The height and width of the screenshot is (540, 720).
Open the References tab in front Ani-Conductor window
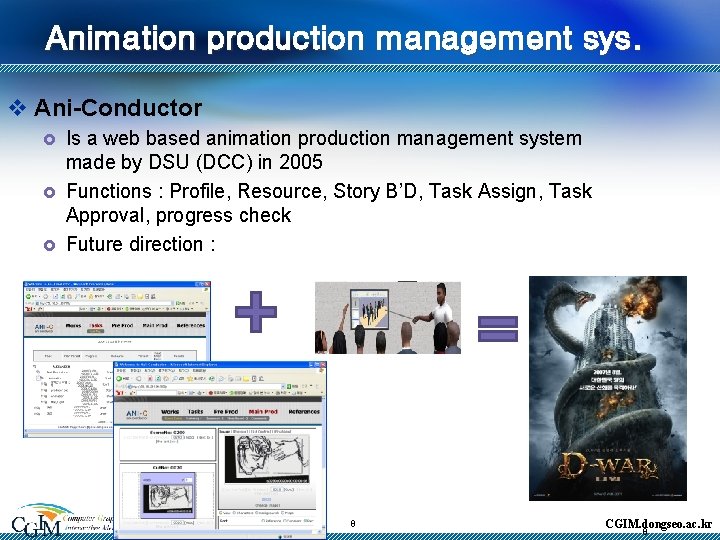[304, 411]
